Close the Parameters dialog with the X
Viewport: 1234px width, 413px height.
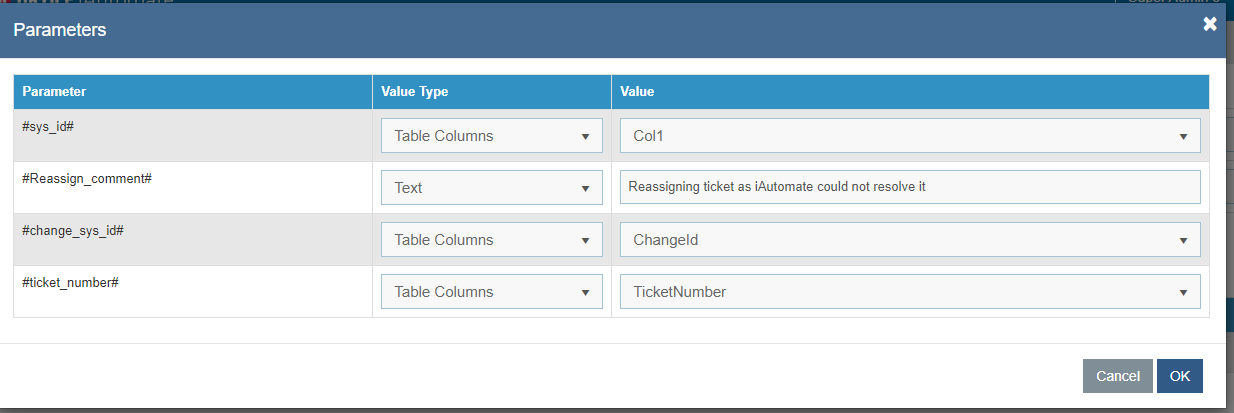(1210, 24)
